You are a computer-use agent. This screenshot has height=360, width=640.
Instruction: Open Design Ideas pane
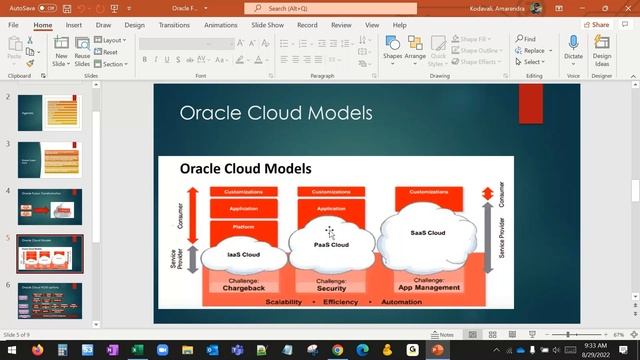[x=602, y=51]
